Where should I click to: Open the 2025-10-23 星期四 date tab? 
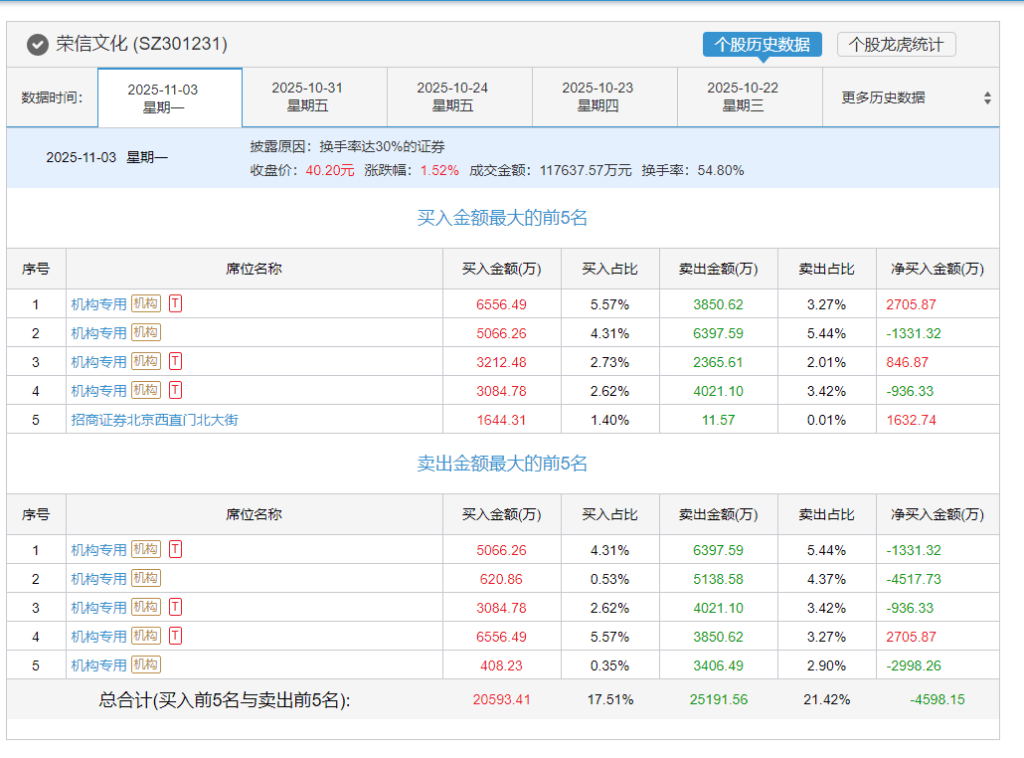[597, 97]
